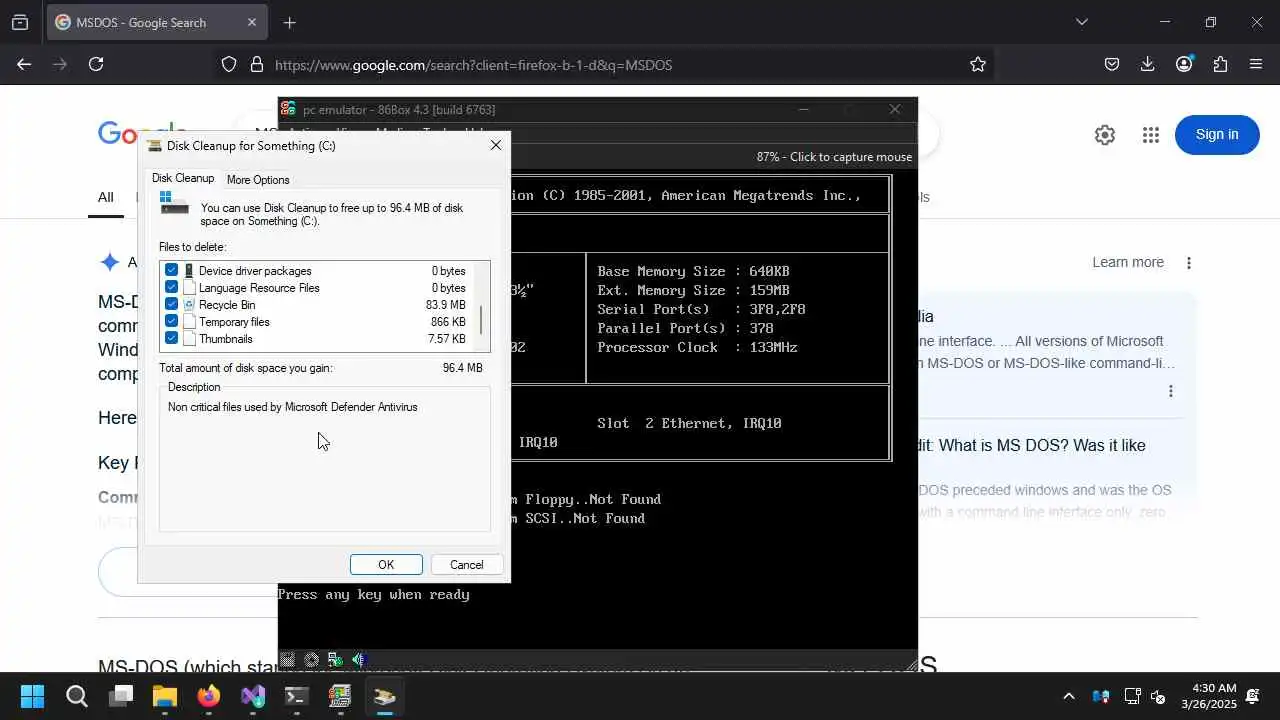Screen dimensions: 1280x720
Task: Open the Windows Start menu
Action: pos(32,696)
